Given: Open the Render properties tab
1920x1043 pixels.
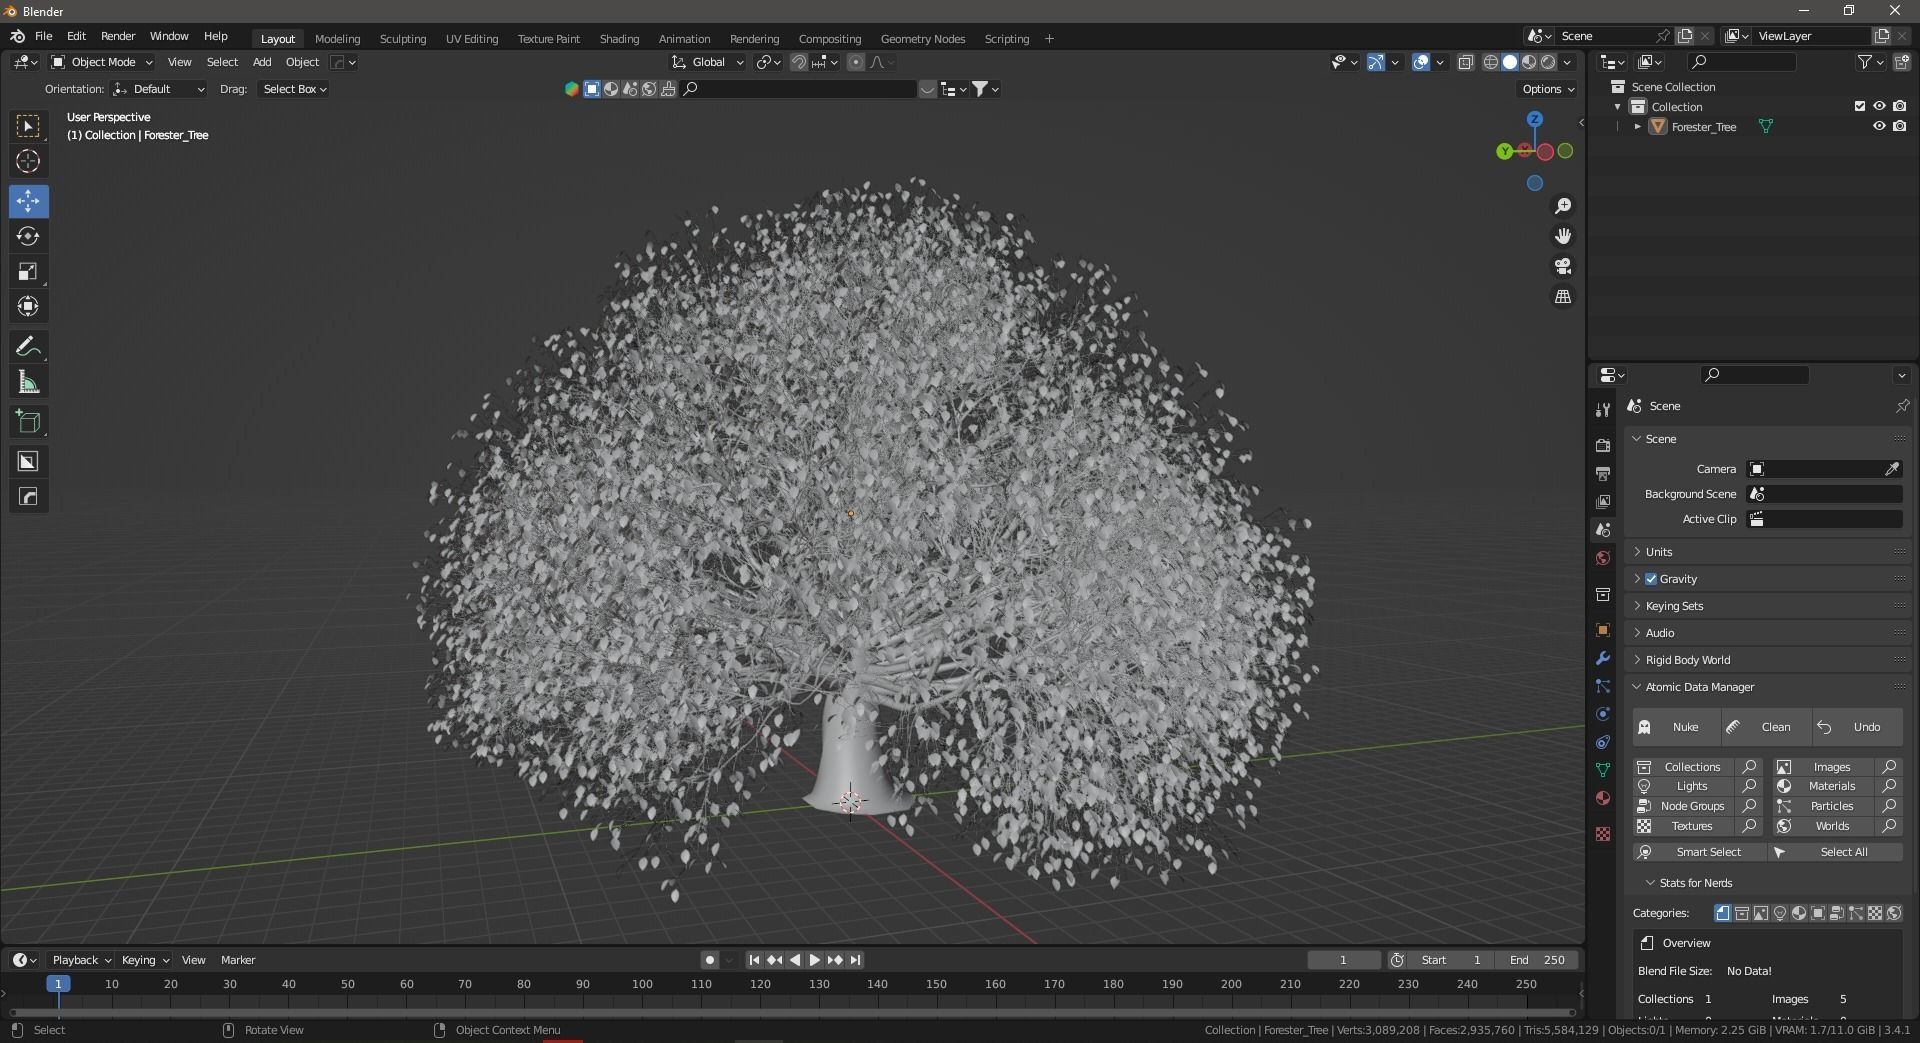Looking at the screenshot, I should [x=1603, y=445].
